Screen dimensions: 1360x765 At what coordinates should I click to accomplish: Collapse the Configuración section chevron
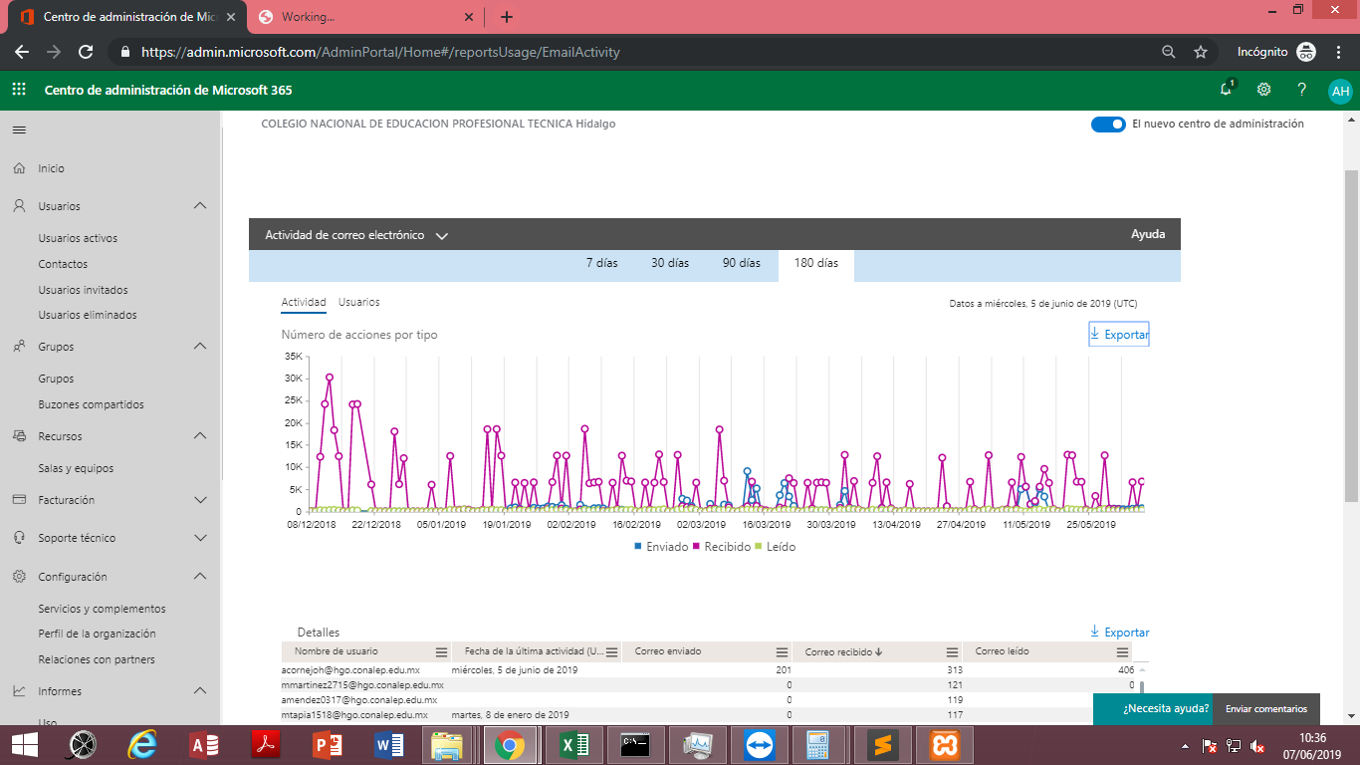(x=200, y=576)
